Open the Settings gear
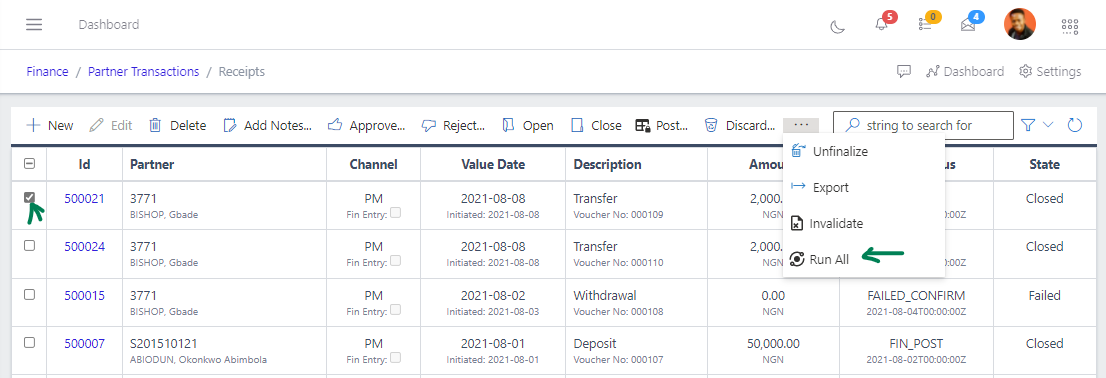The image size is (1106, 378). point(1050,71)
